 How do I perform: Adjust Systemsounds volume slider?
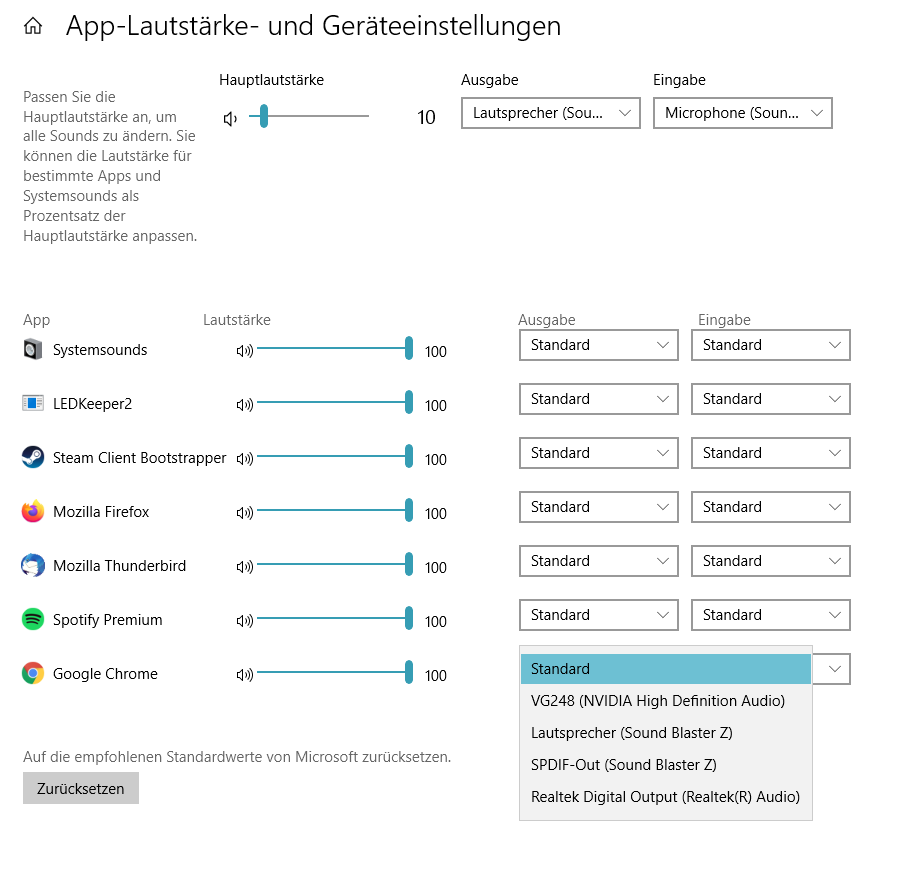click(x=335, y=348)
